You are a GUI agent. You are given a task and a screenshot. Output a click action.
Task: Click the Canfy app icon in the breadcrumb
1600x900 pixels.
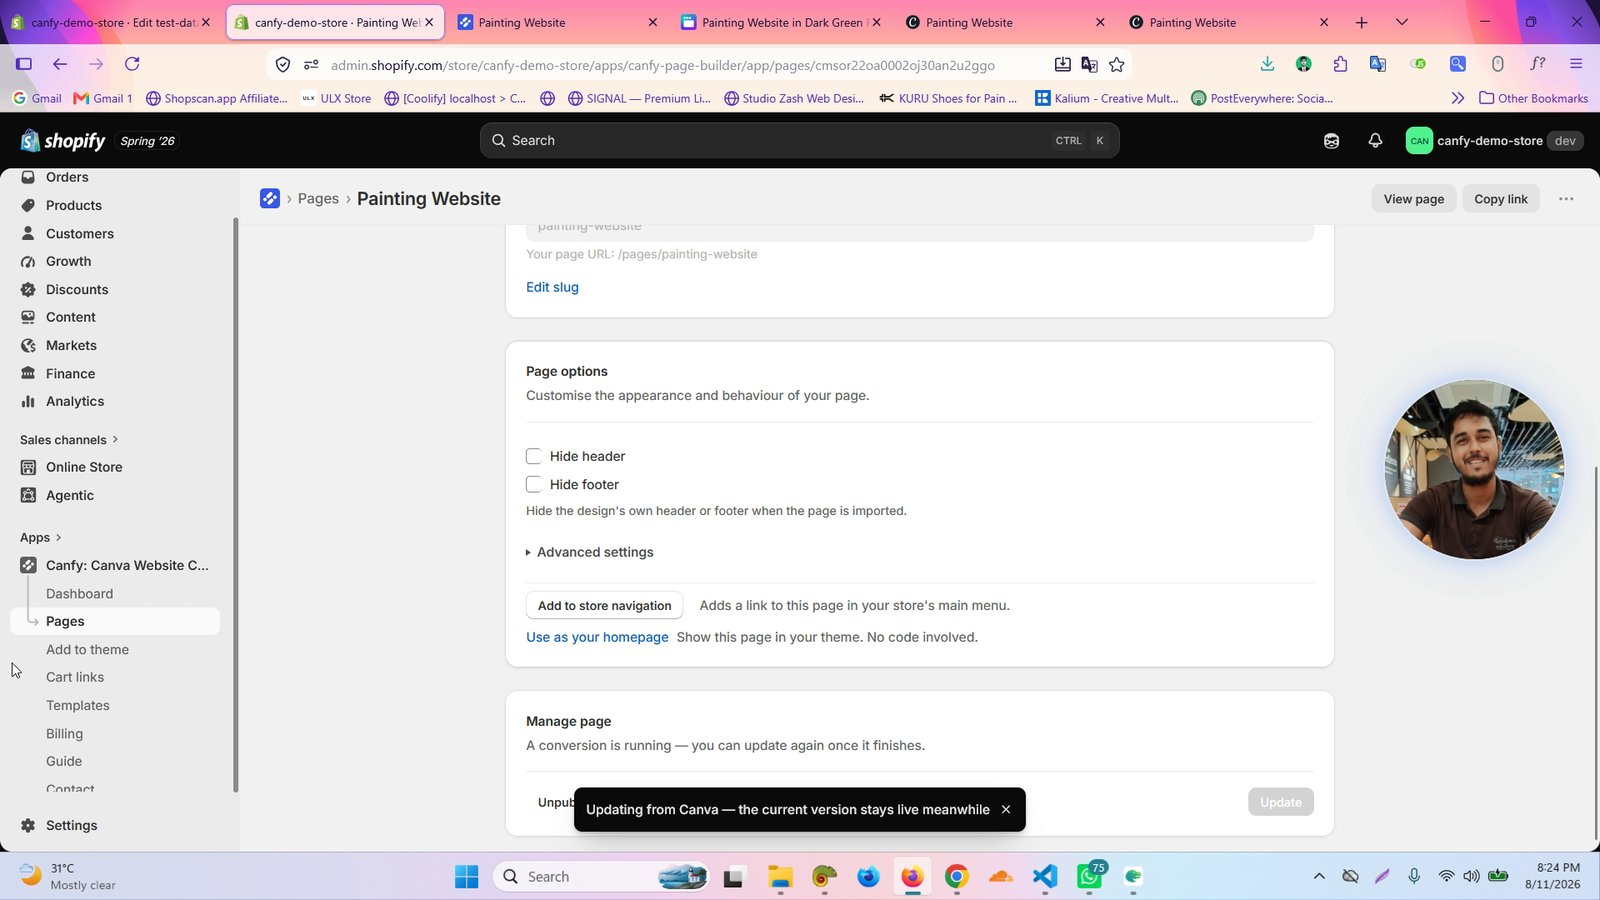(270, 199)
